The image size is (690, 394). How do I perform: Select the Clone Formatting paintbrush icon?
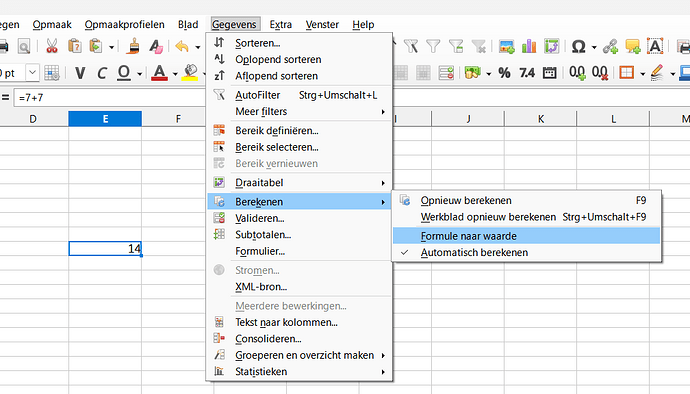[133, 46]
